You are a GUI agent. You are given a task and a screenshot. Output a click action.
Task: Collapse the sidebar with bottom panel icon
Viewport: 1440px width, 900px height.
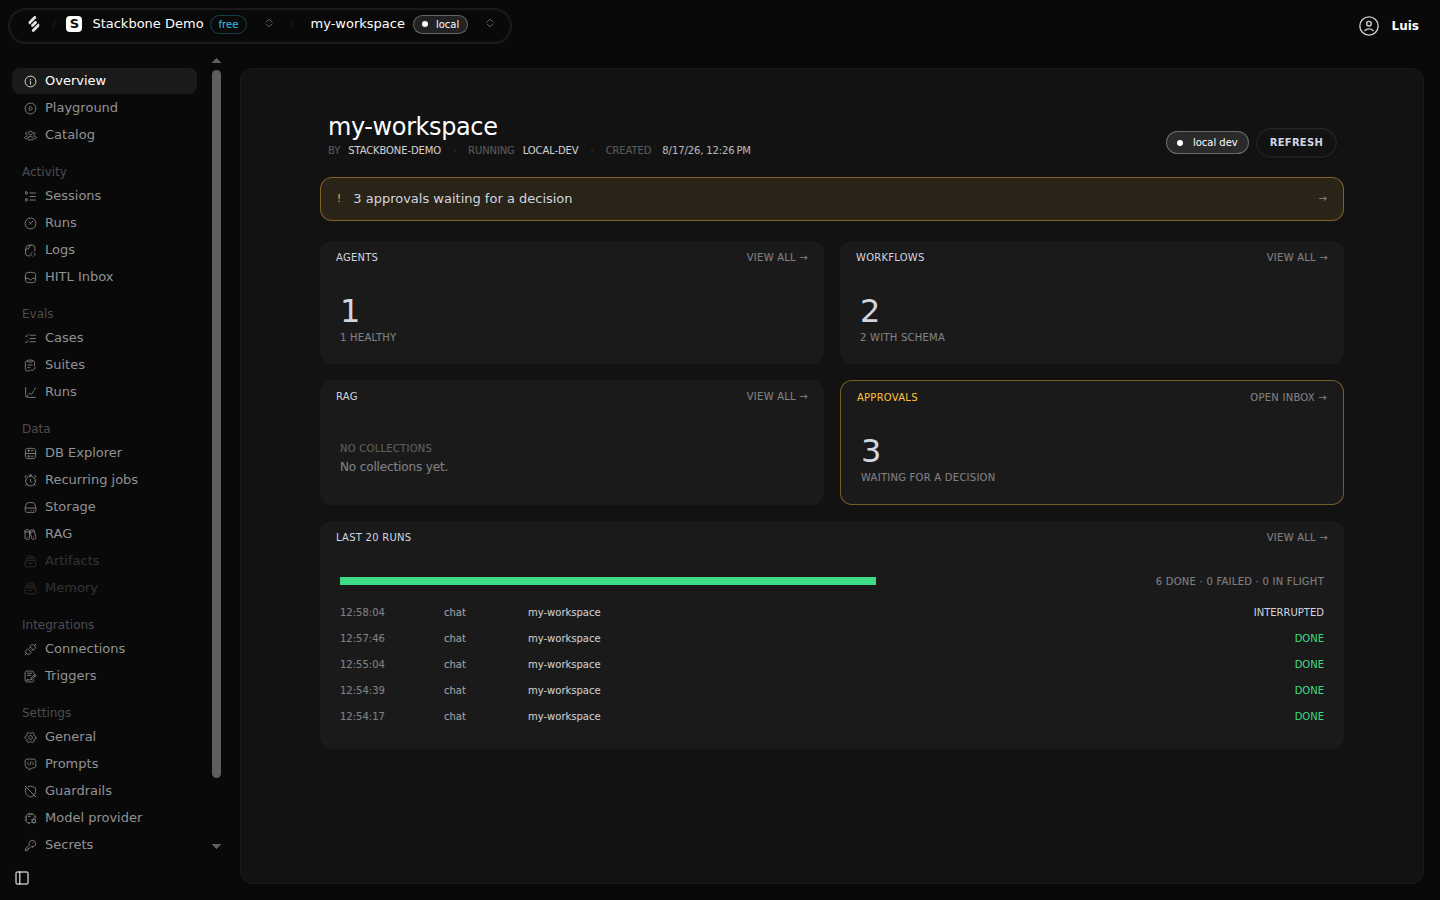22,878
